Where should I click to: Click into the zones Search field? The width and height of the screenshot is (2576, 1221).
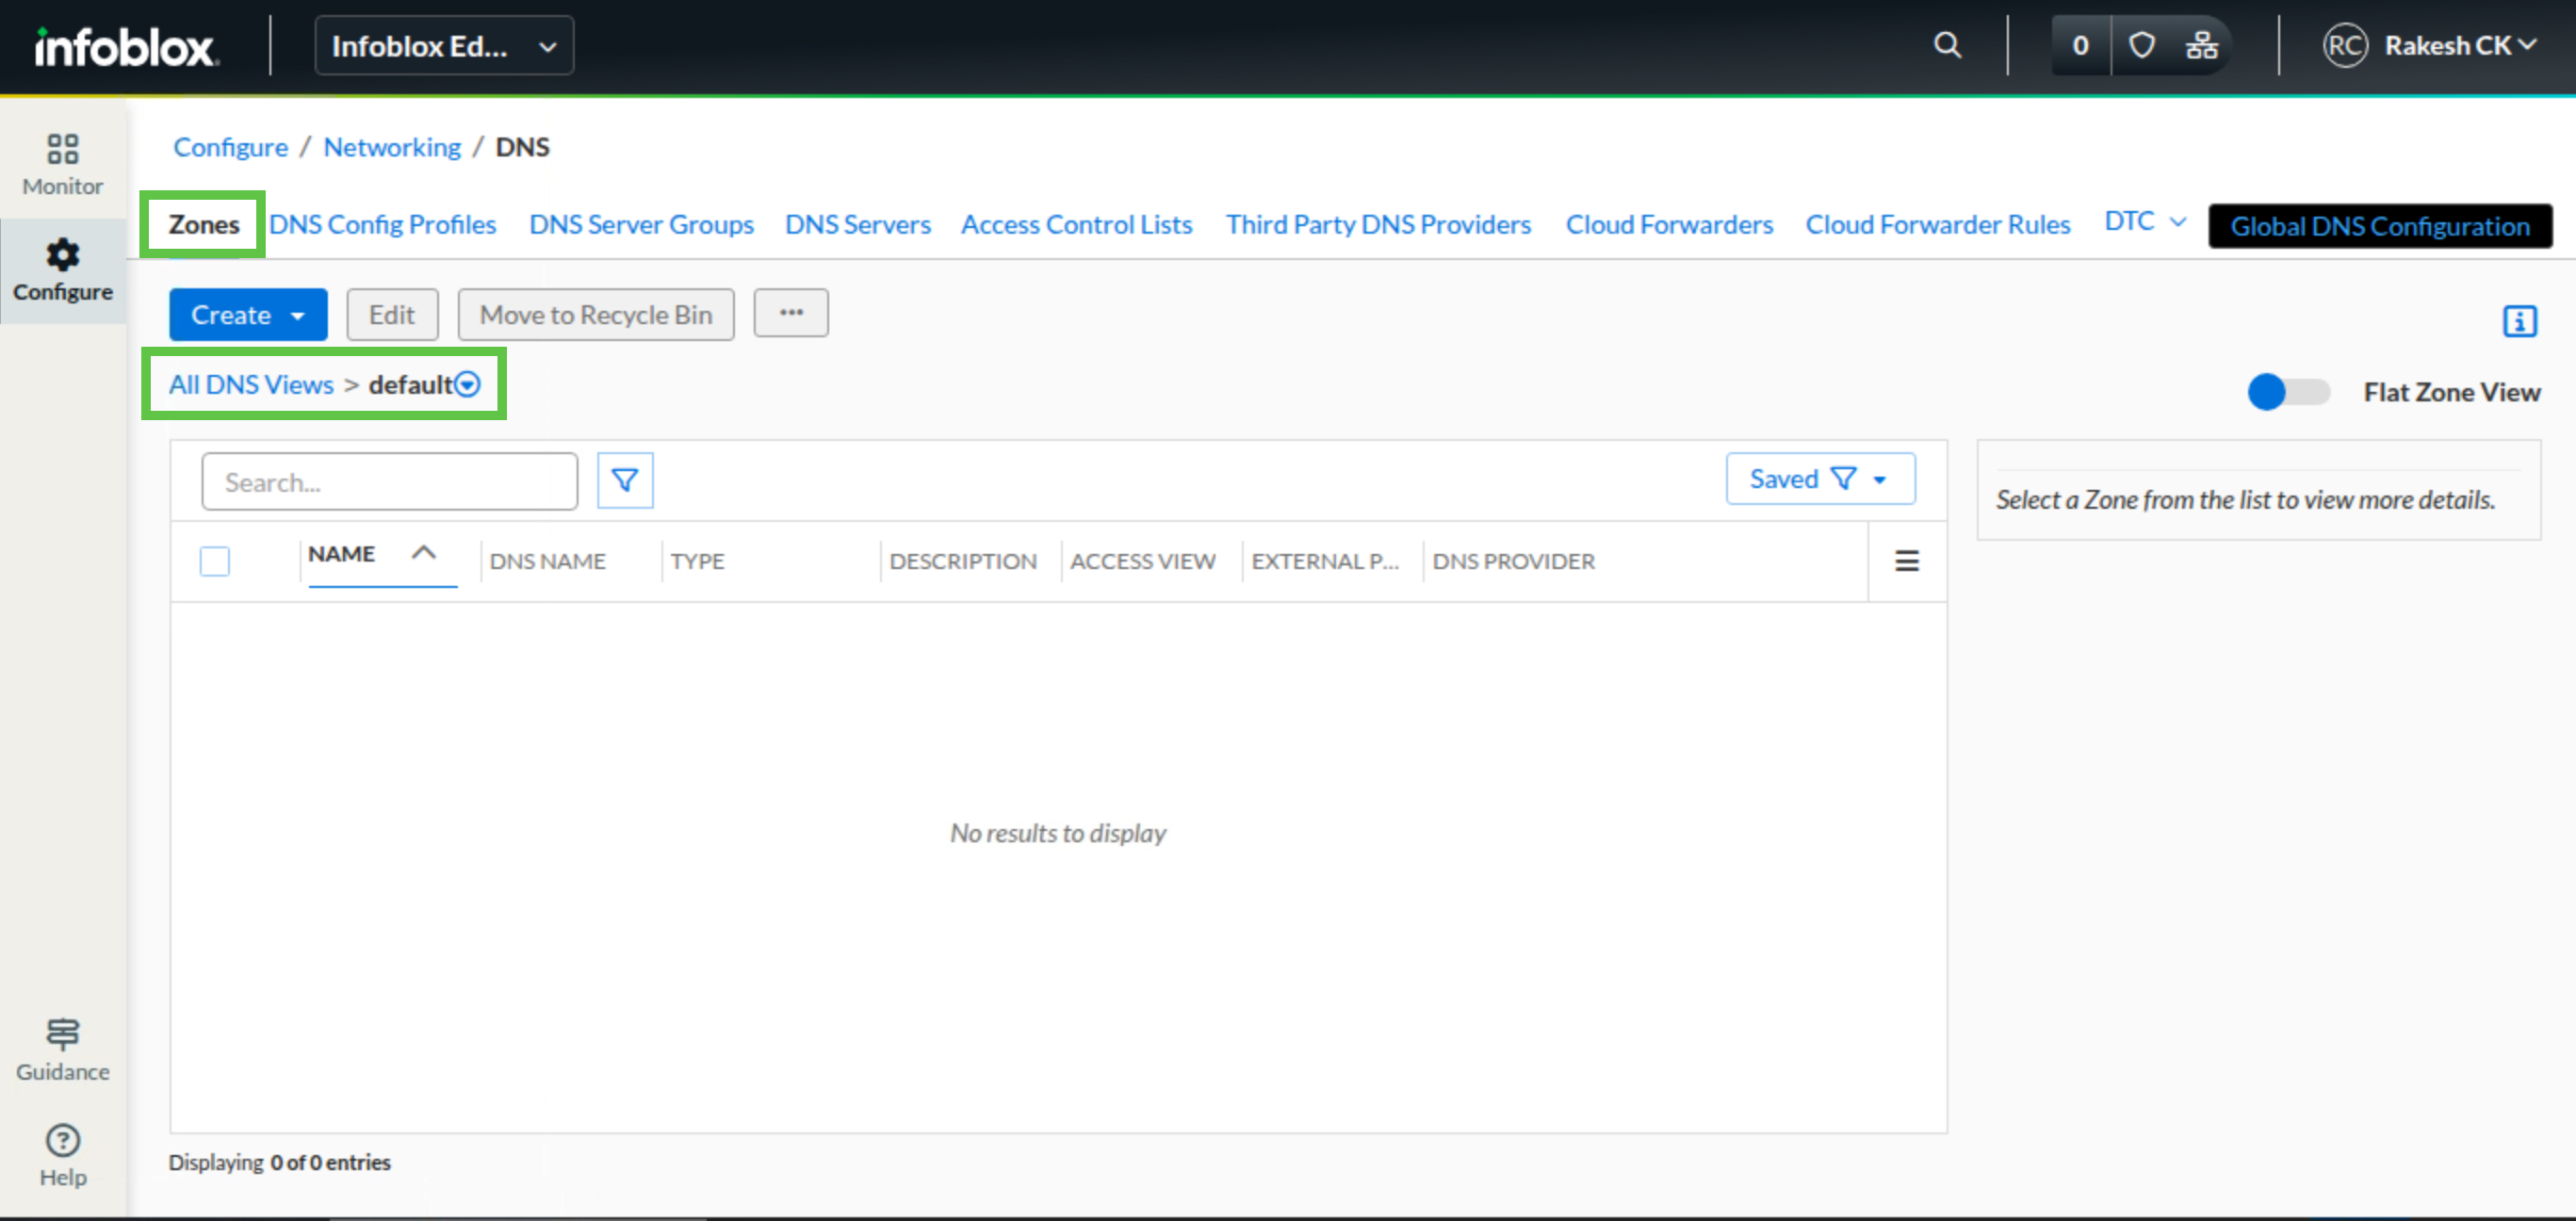tap(389, 482)
